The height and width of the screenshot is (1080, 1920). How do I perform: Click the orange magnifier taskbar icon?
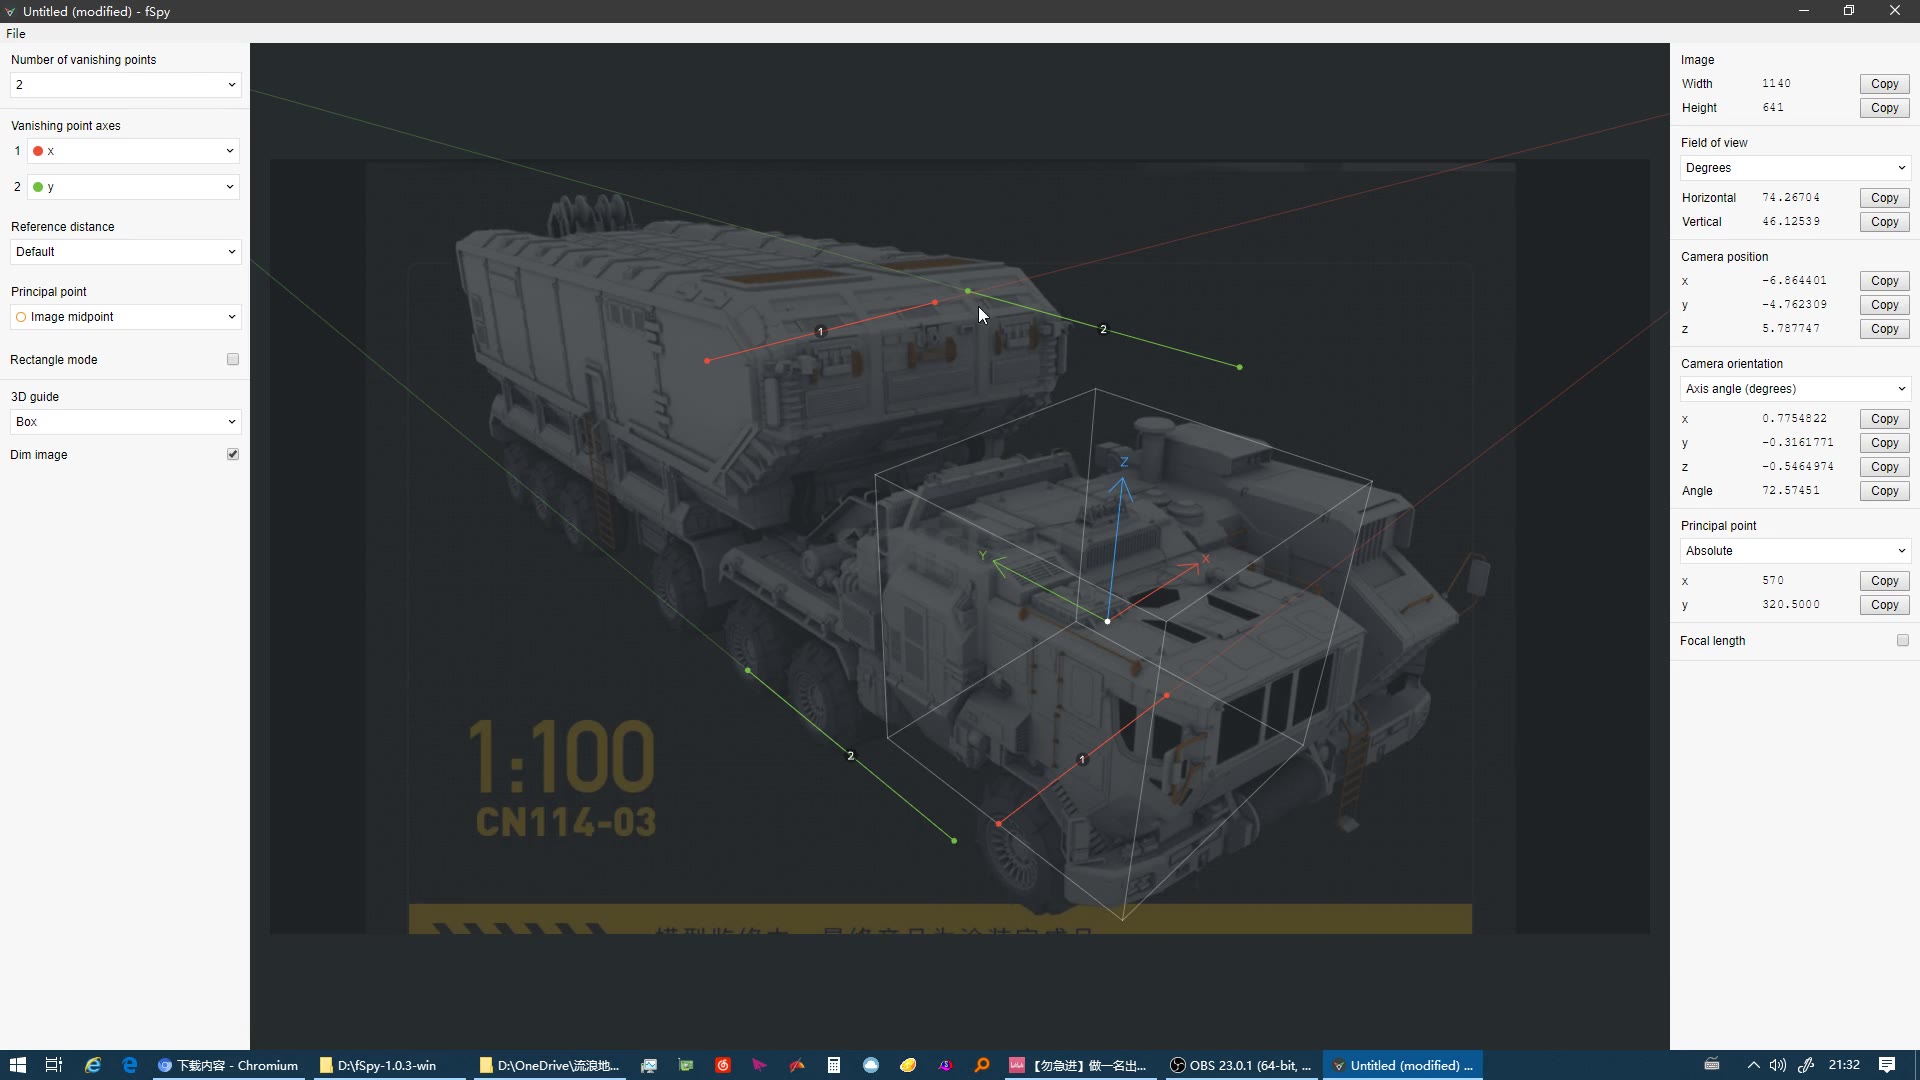pos(982,1065)
